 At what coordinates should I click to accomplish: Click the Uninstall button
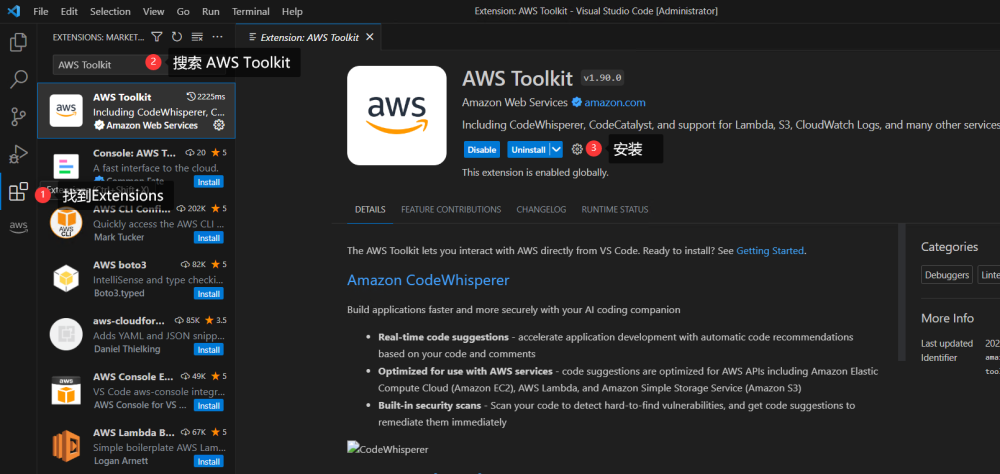click(529, 149)
